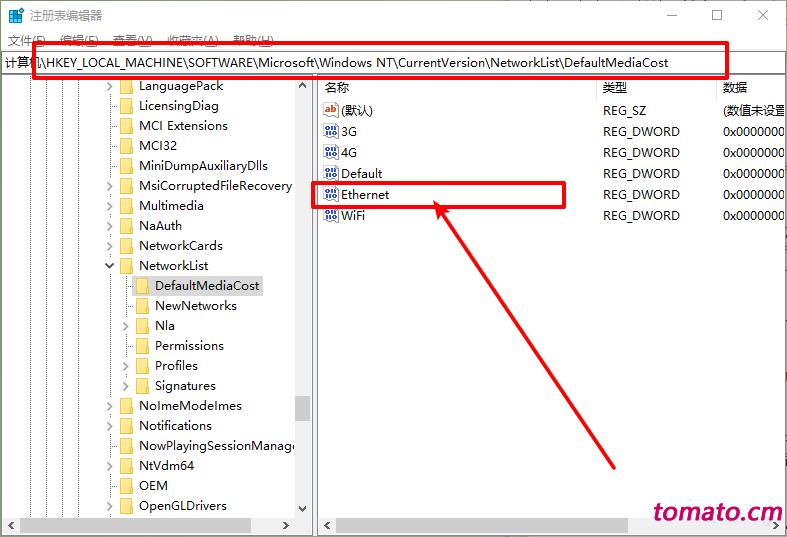Expand the Signatures subkey
787x537 pixels.
[x=125, y=386]
